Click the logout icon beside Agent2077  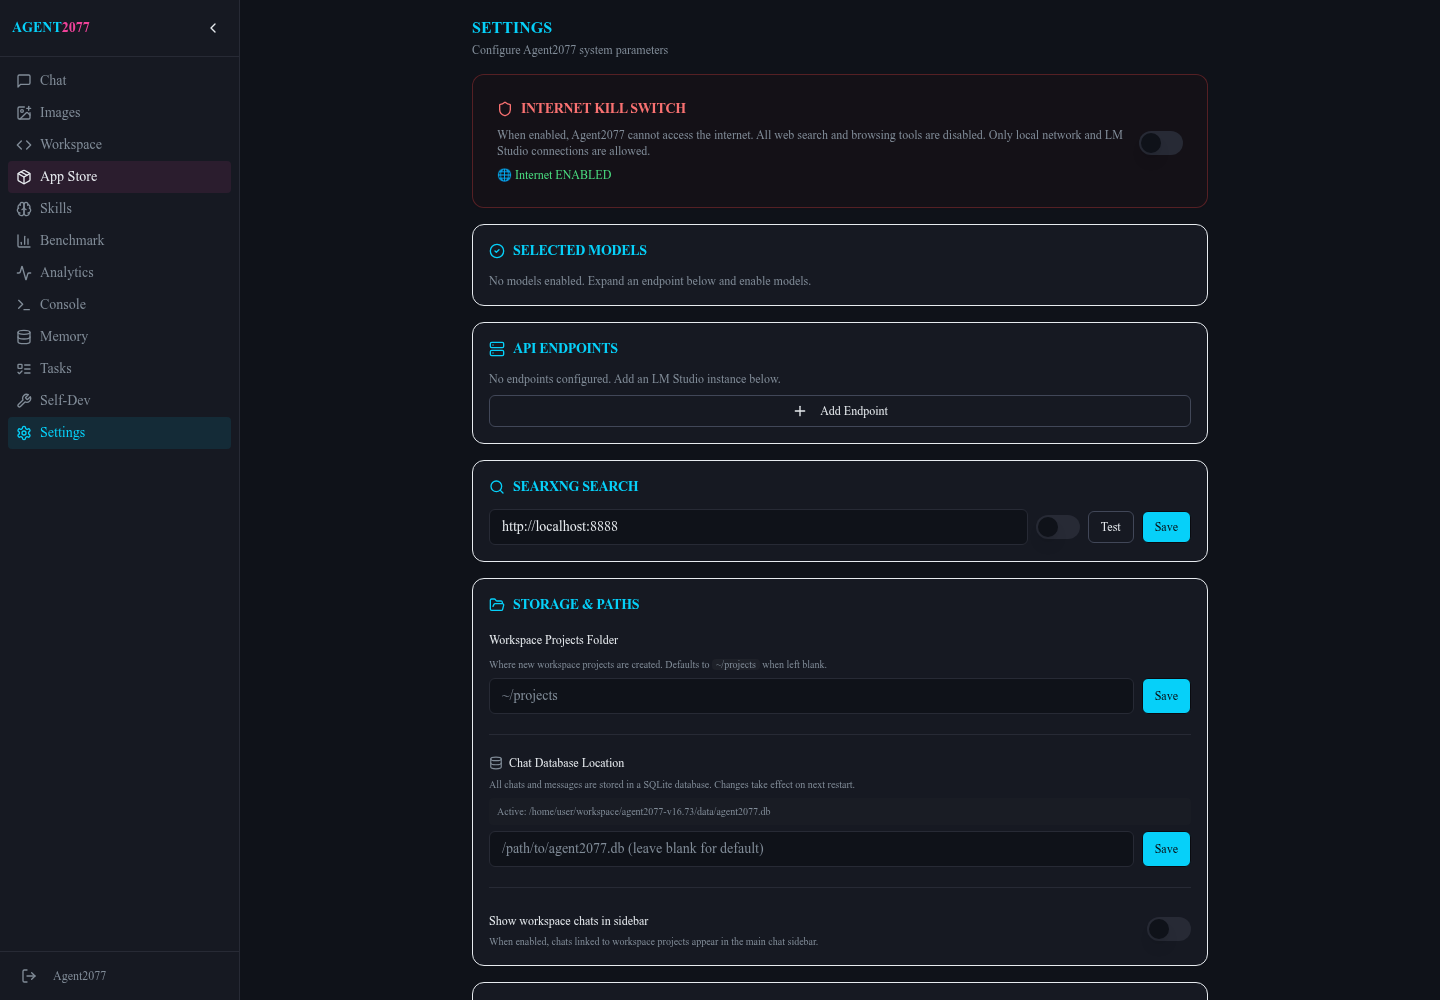click(29, 976)
